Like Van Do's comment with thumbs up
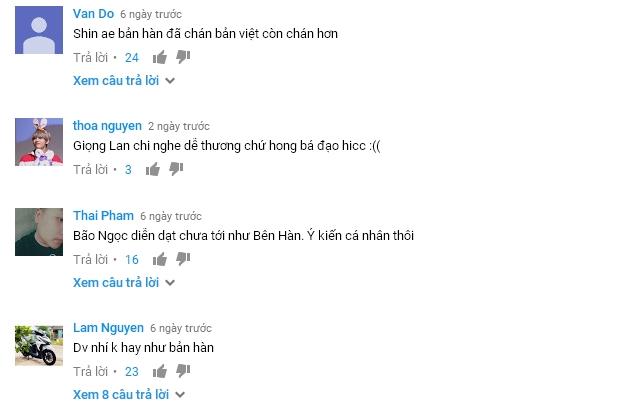The width and height of the screenshot is (637, 413). [160, 57]
